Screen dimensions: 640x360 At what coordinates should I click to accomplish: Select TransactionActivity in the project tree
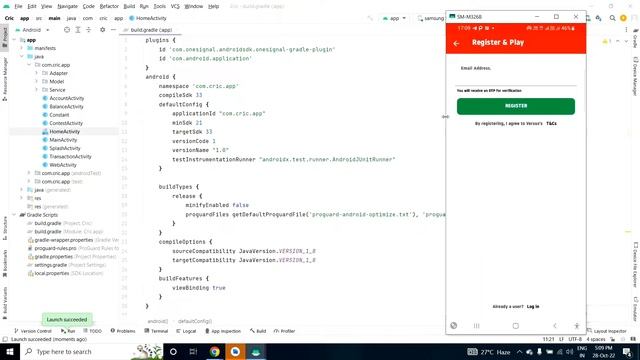[x=70, y=156]
